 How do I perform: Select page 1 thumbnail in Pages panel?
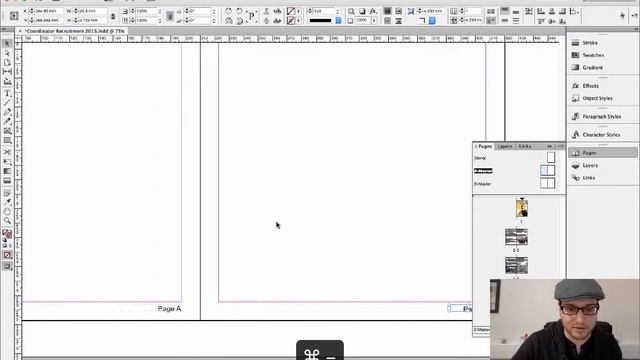tap(522, 209)
